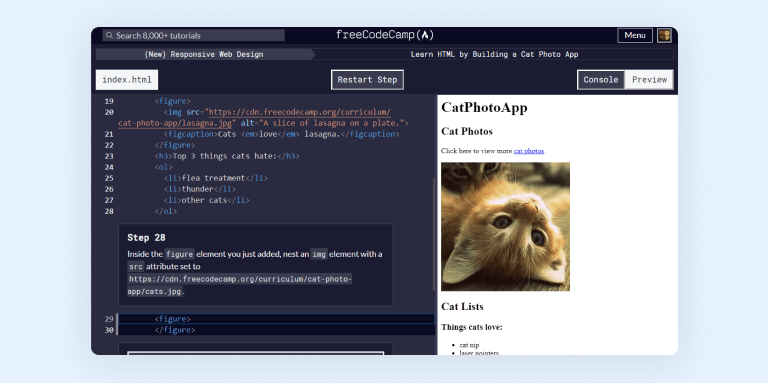Open the Menu button
The image size is (768, 383).
pos(635,35)
